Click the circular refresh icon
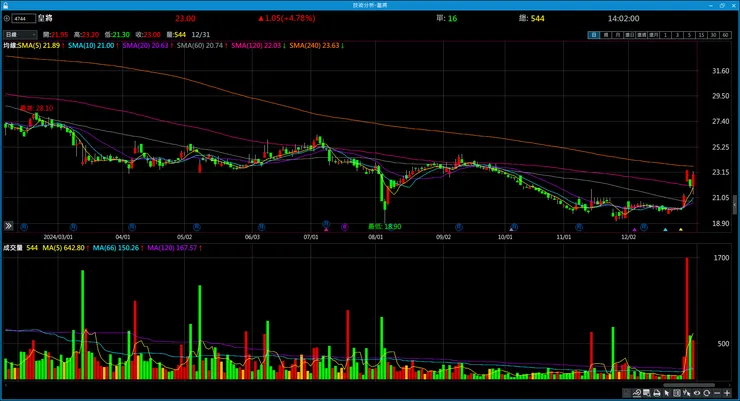This screenshot has width=740, height=401. click(706, 393)
